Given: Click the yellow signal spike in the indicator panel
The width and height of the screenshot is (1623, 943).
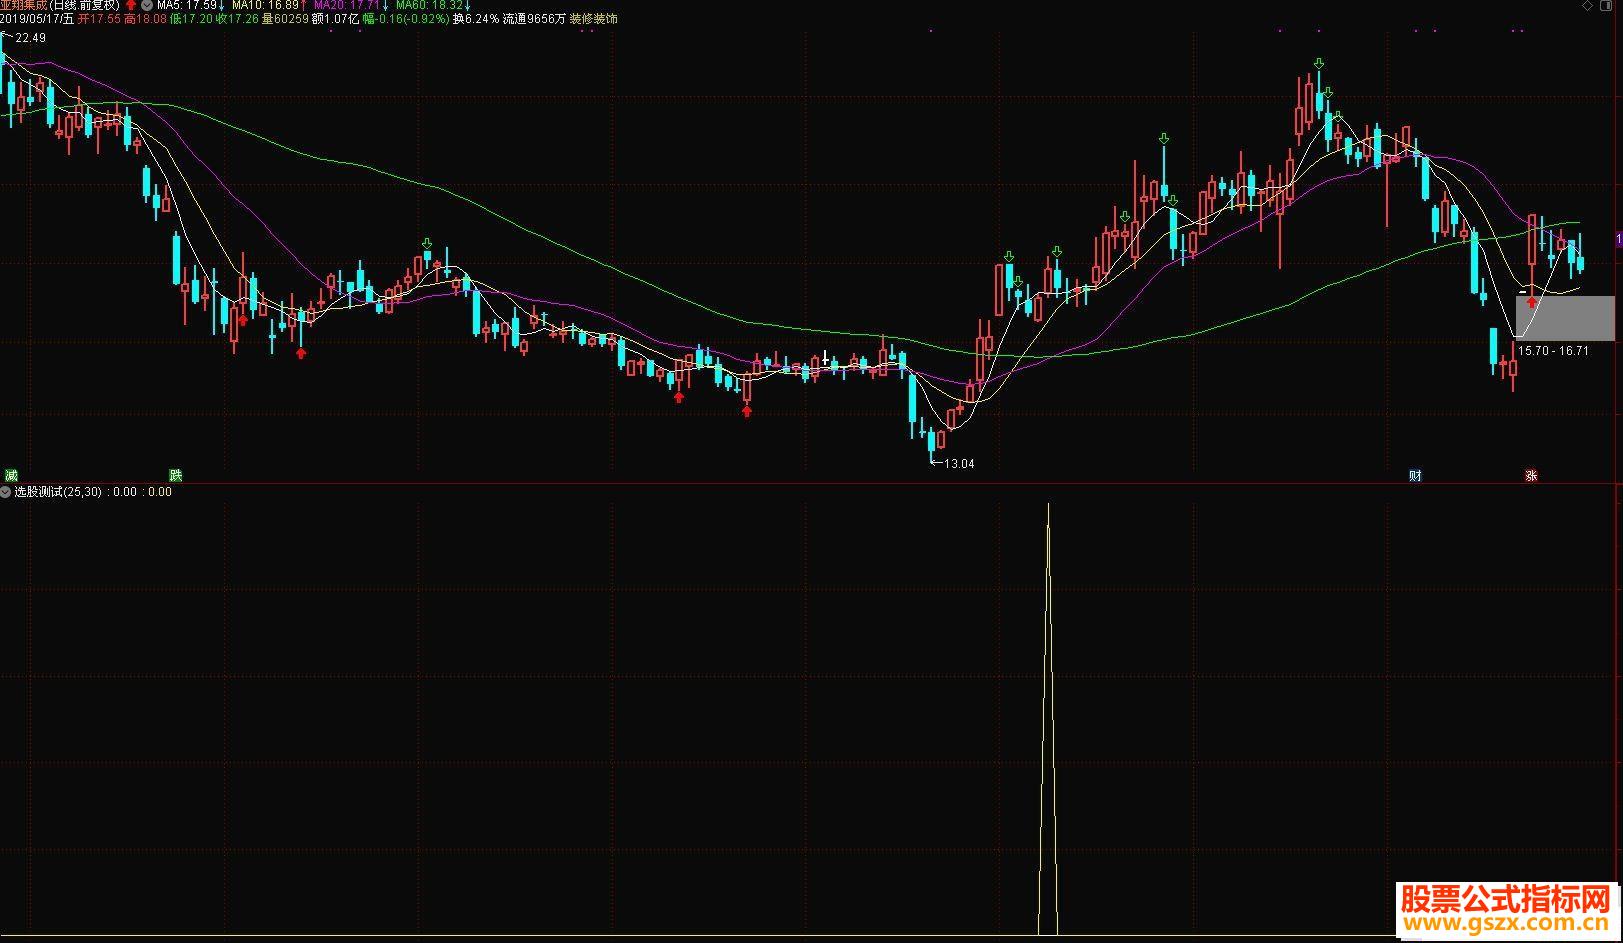Looking at the screenshot, I should (x=1048, y=720).
